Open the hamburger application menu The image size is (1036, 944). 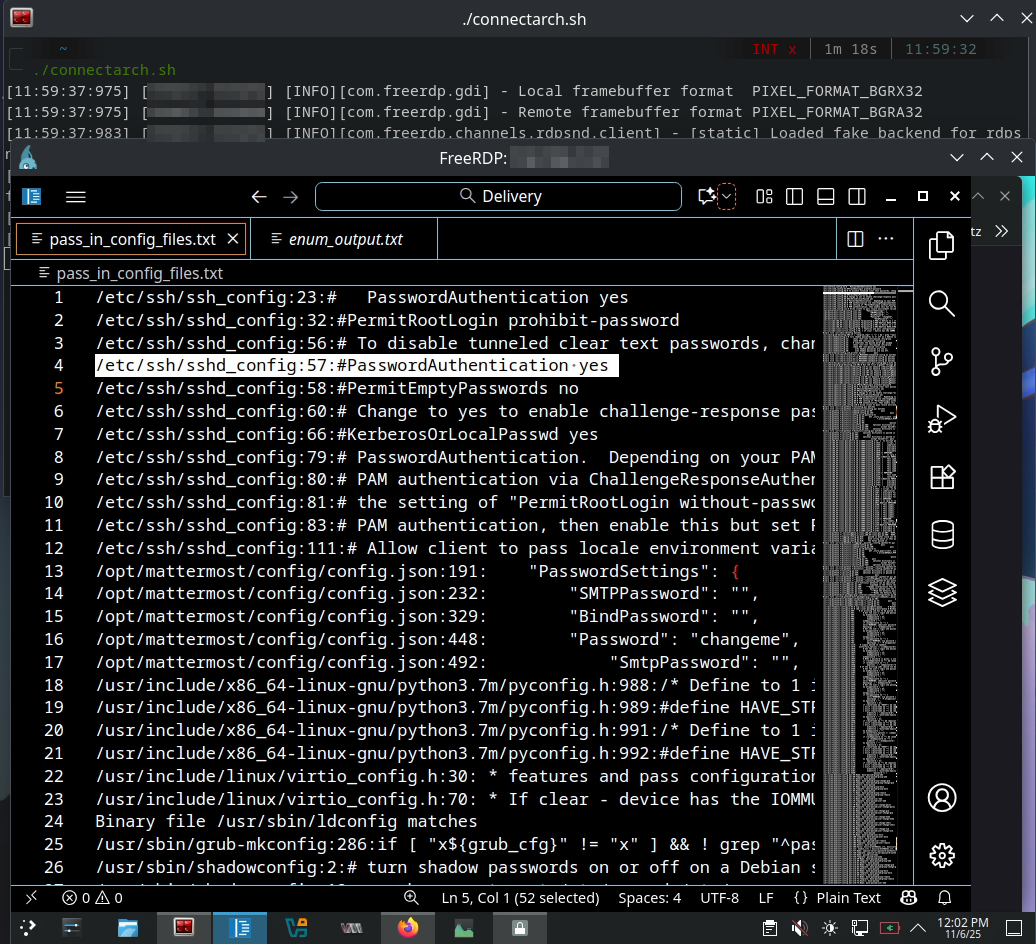[x=76, y=197]
